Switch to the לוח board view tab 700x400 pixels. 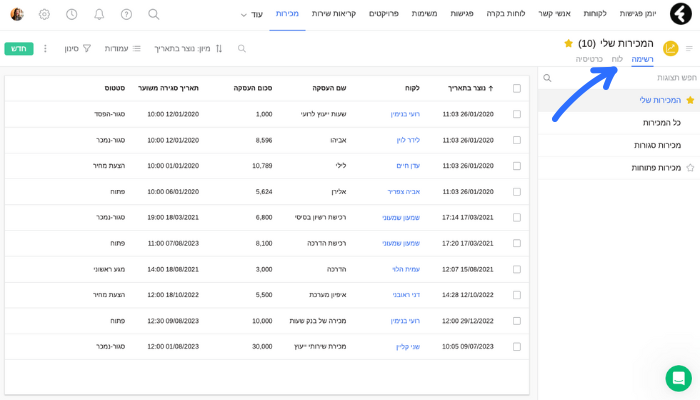(x=617, y=59)
